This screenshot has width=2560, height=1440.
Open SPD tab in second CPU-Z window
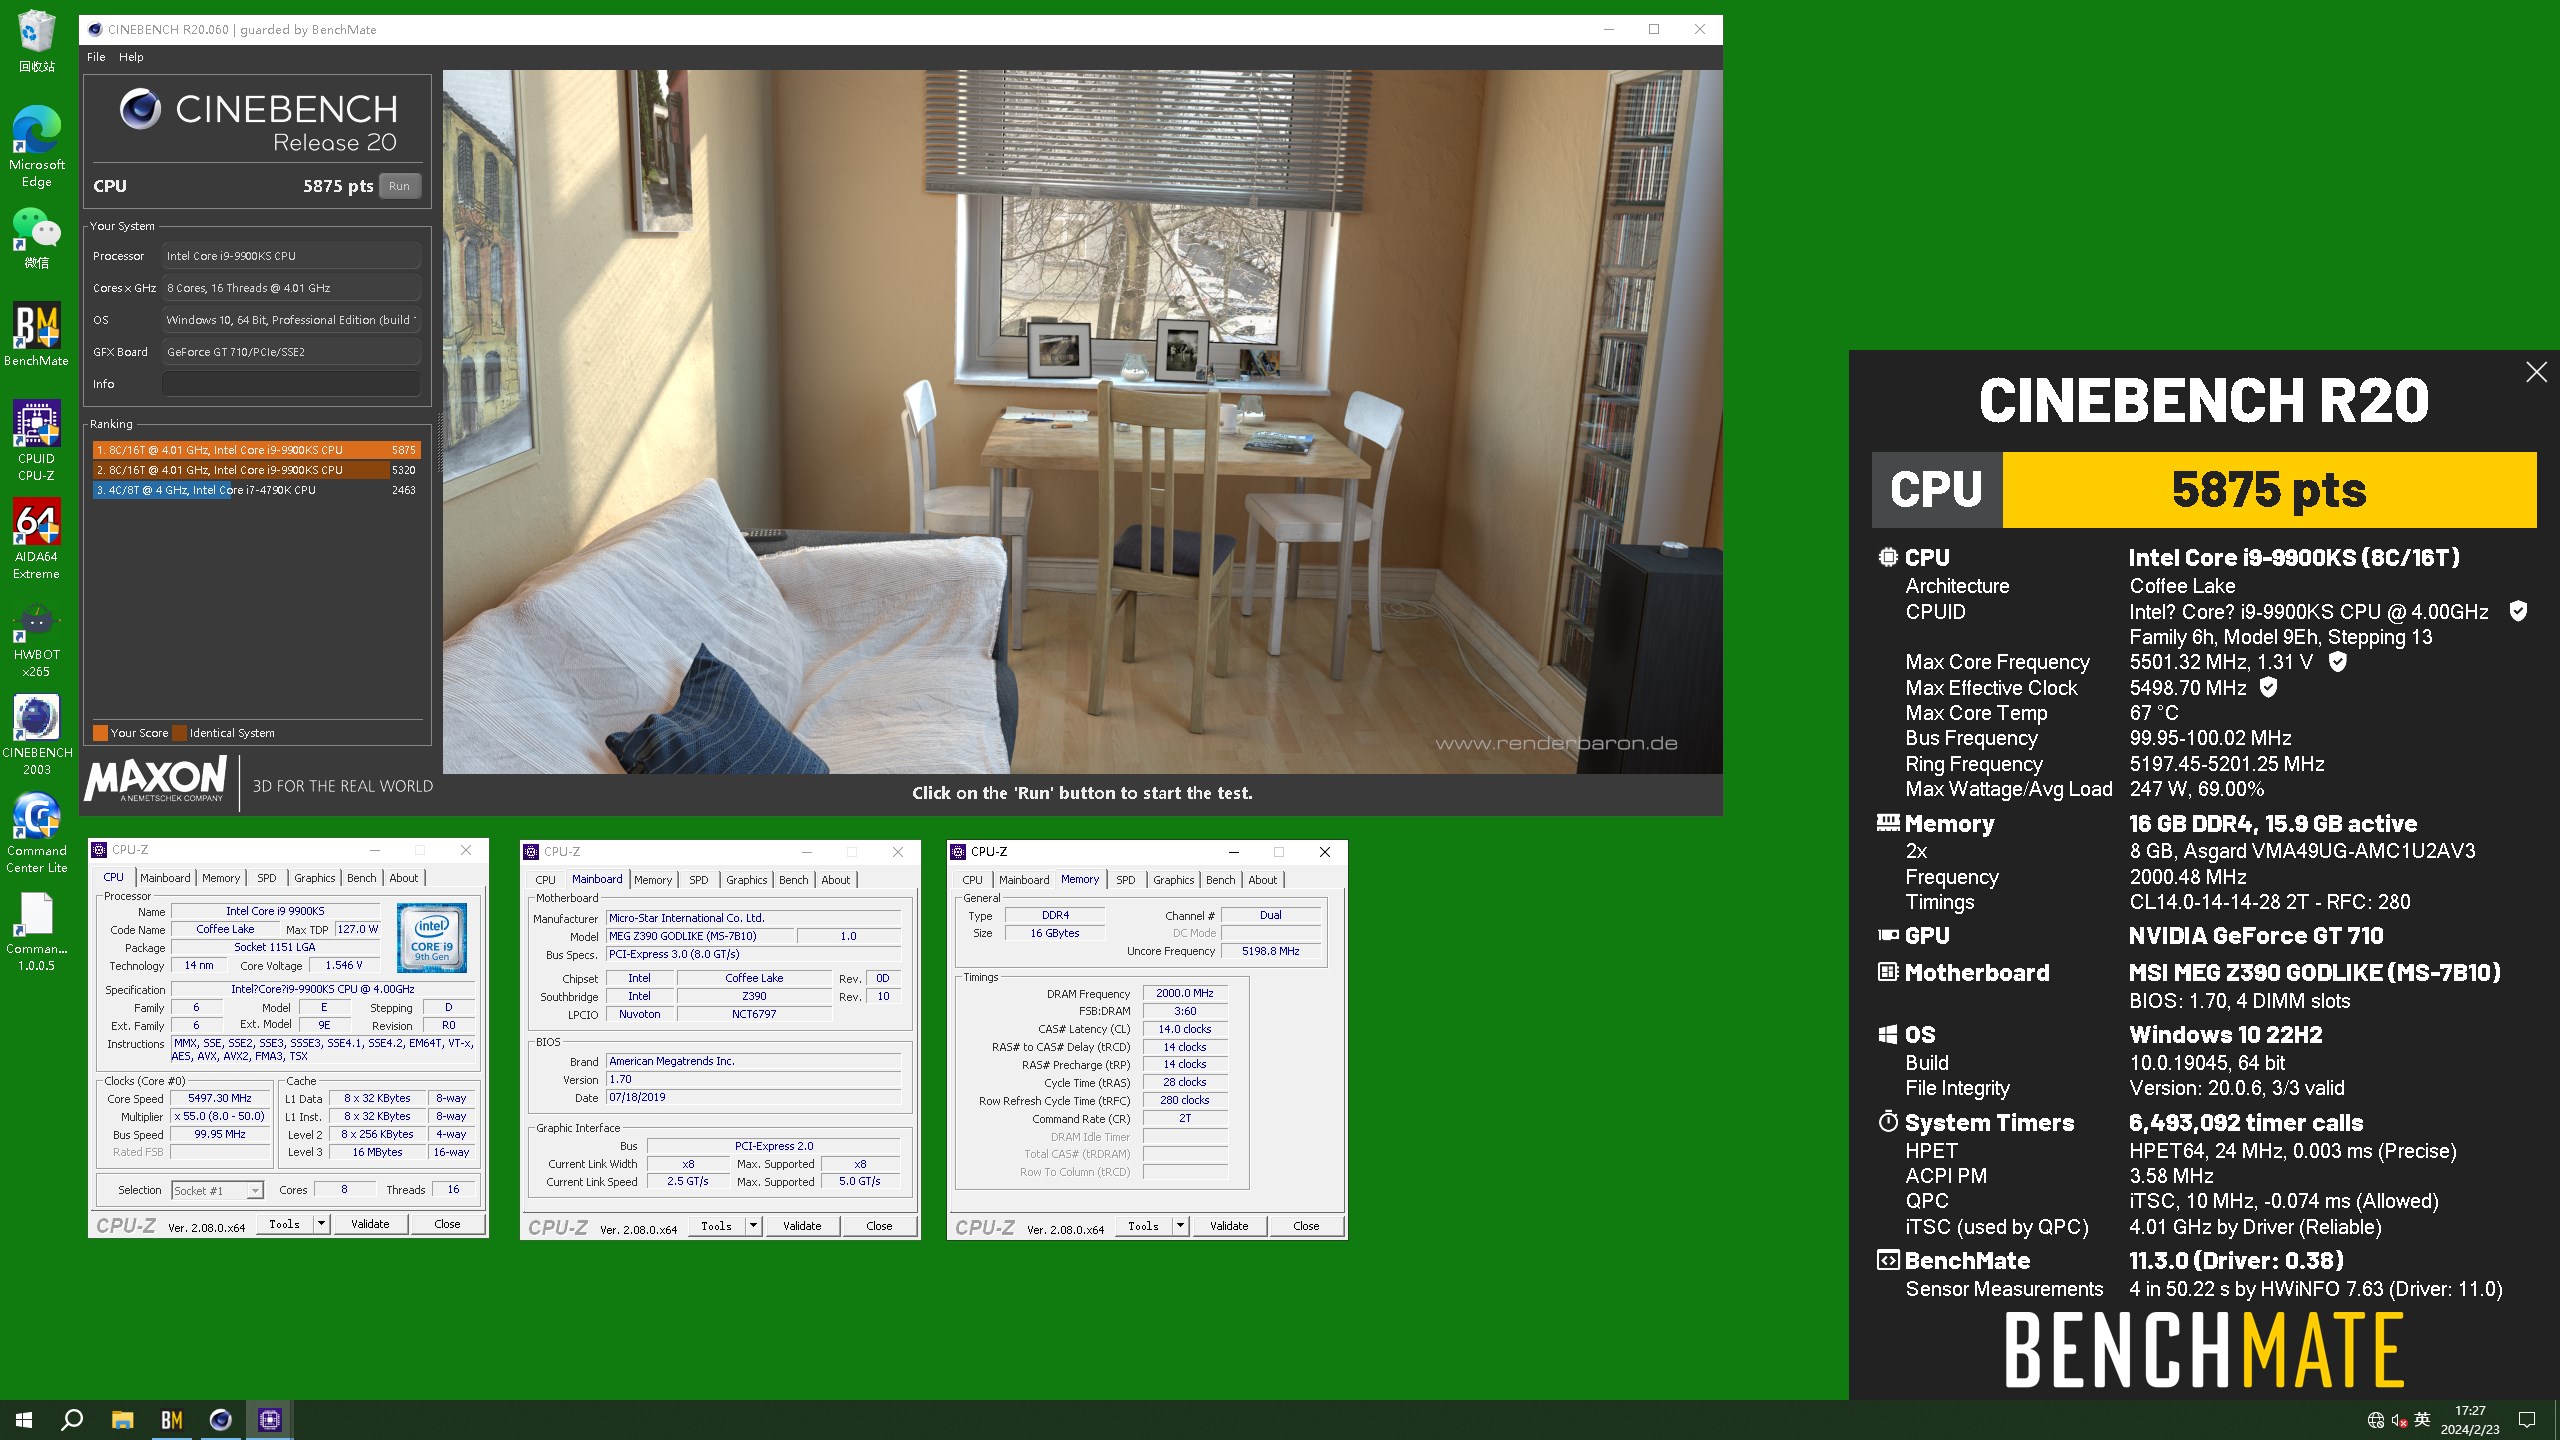point(699,880)
